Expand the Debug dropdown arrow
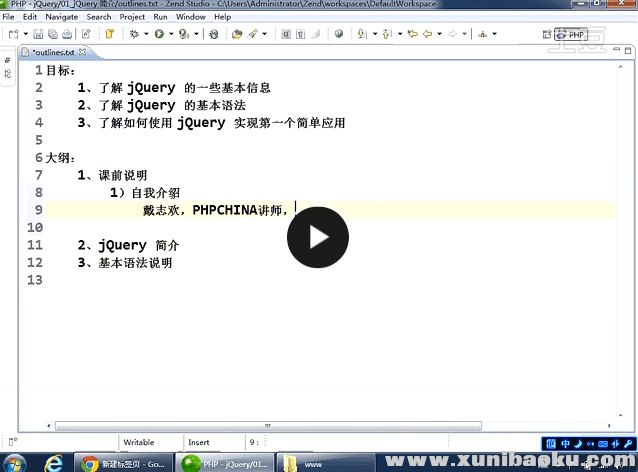The width and height of the screenshot is (638, 472). [x=145, y=33]
